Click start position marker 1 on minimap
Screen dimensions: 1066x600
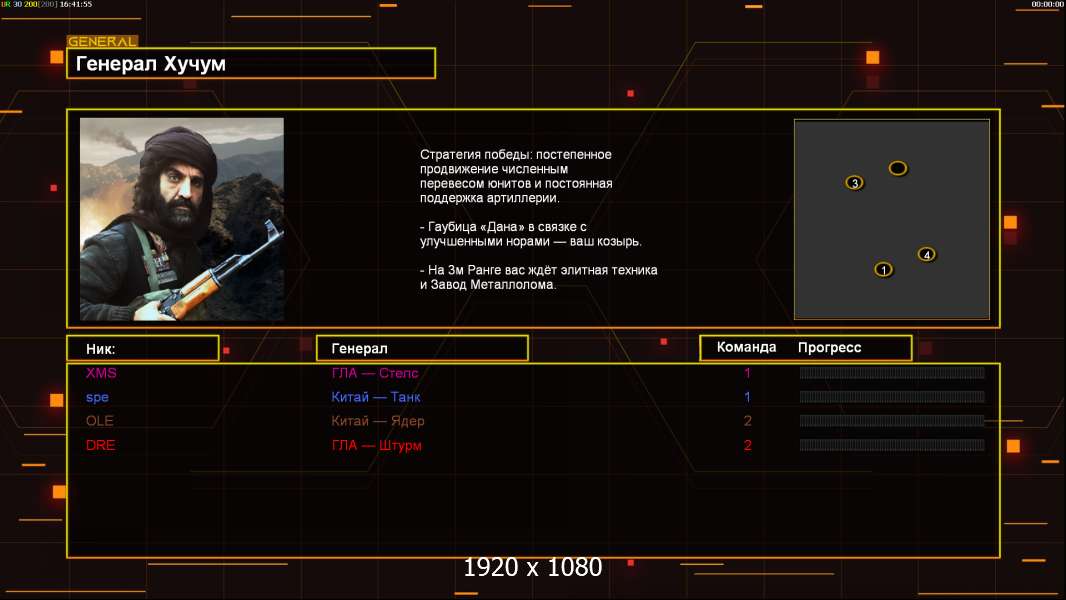(883, 270)
